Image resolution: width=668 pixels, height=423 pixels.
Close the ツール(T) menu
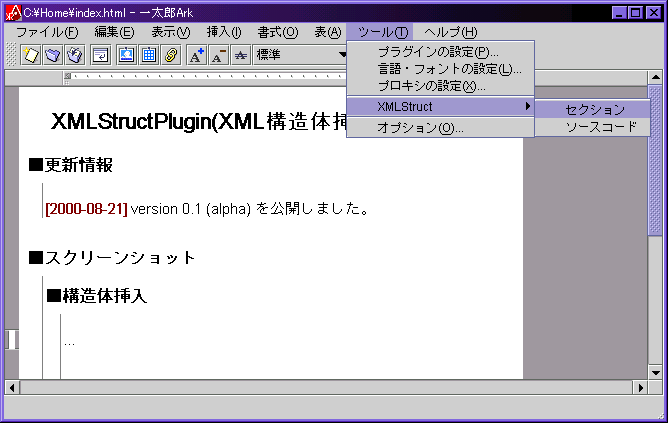coord(382,32)
